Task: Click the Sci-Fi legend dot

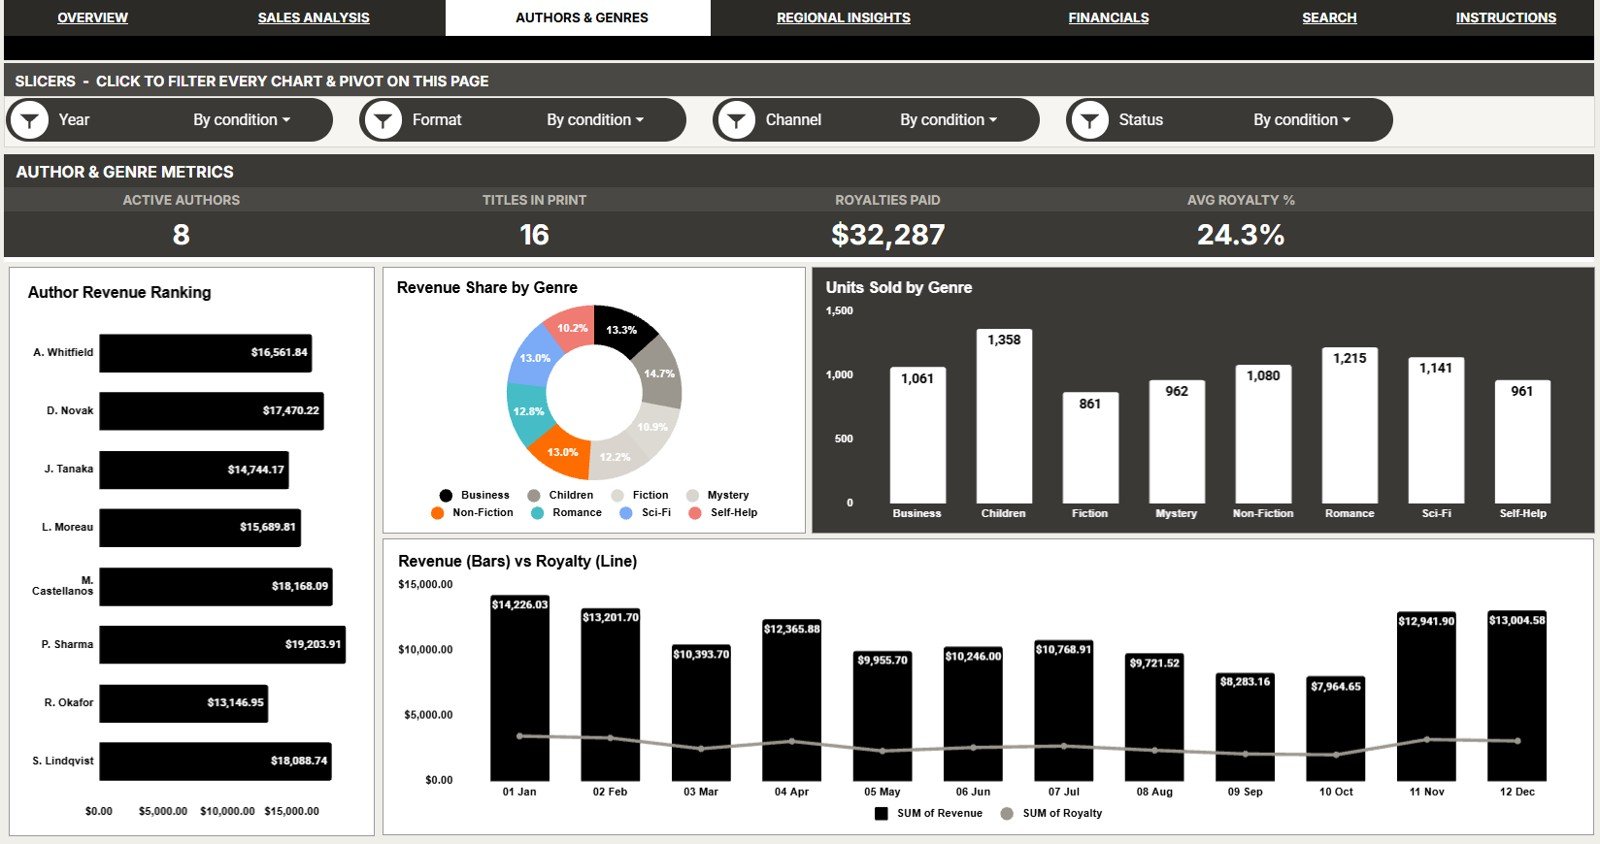Action: click(626, 513)
